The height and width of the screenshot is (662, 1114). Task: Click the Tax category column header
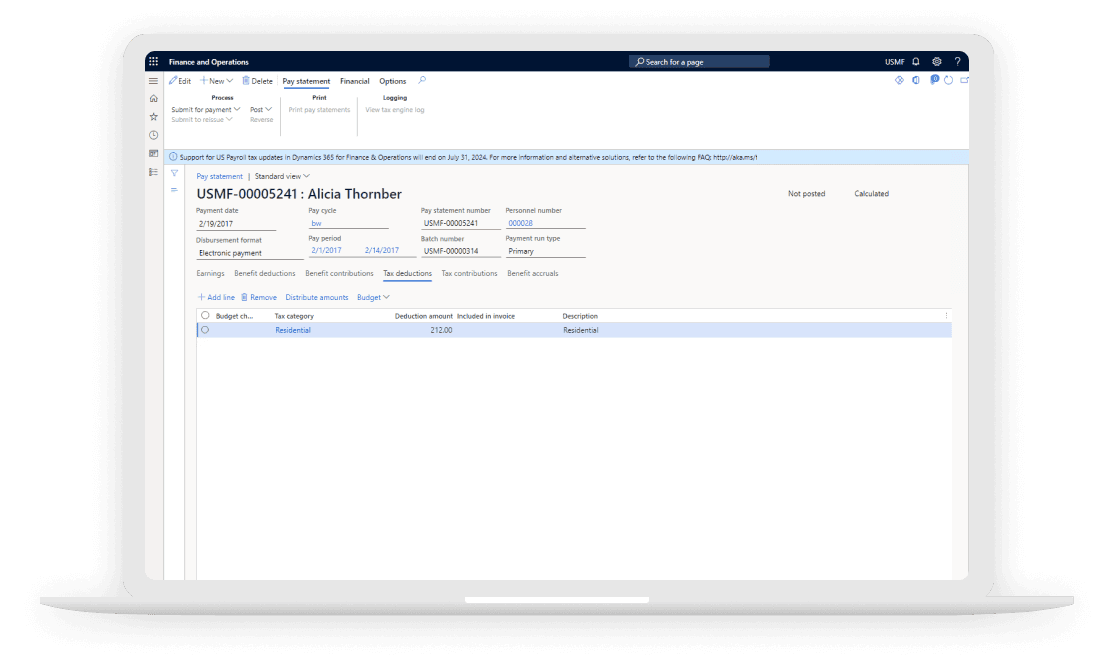point(294,316)
